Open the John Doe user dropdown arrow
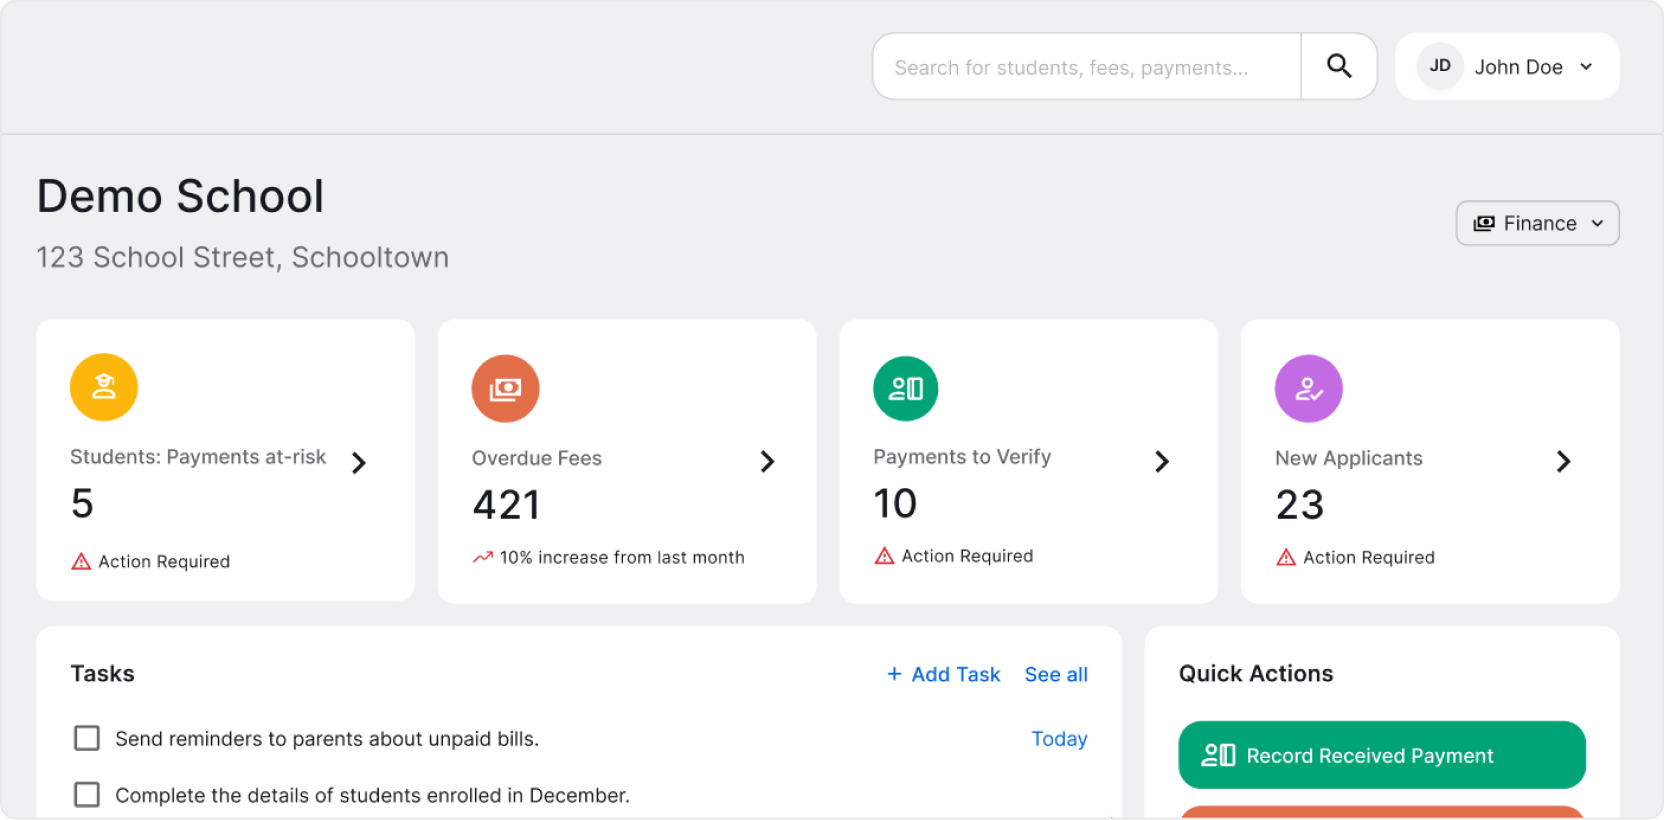 [1586, 67]
